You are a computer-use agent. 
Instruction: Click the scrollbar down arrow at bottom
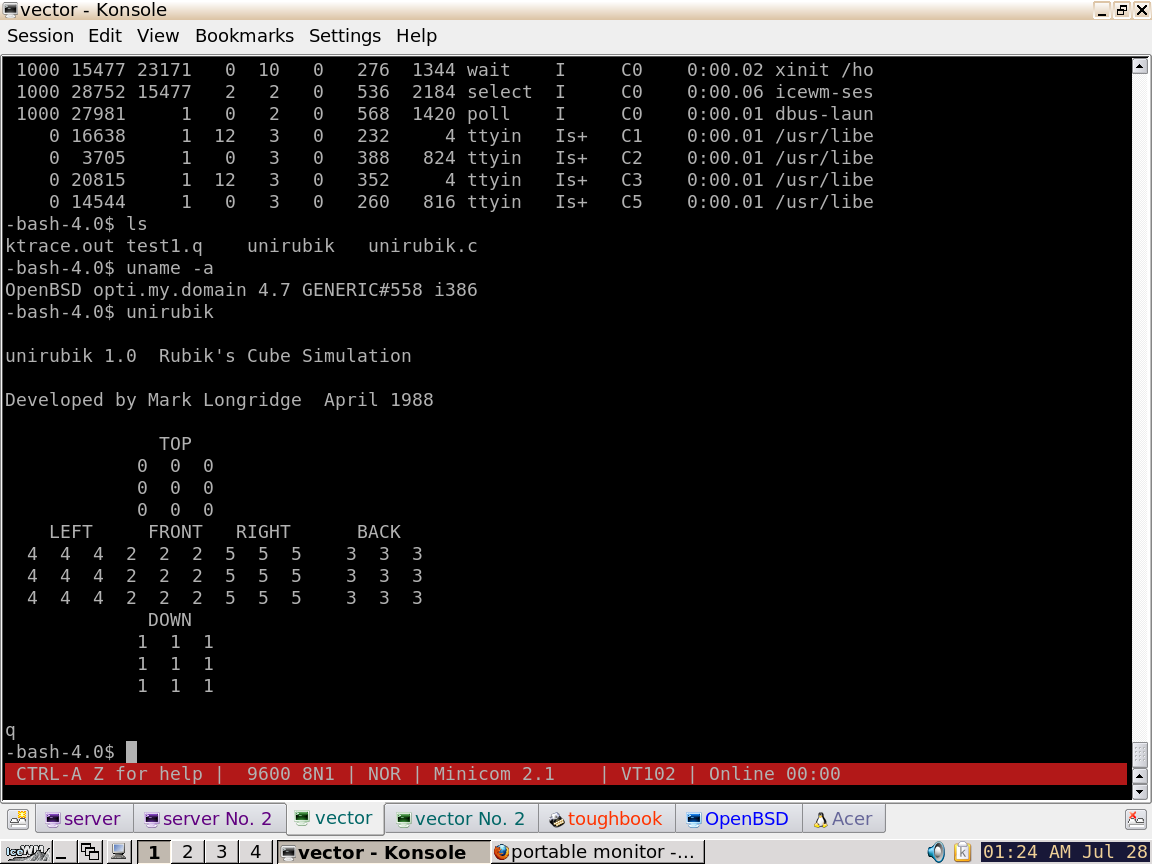[x=1139, y=791]
